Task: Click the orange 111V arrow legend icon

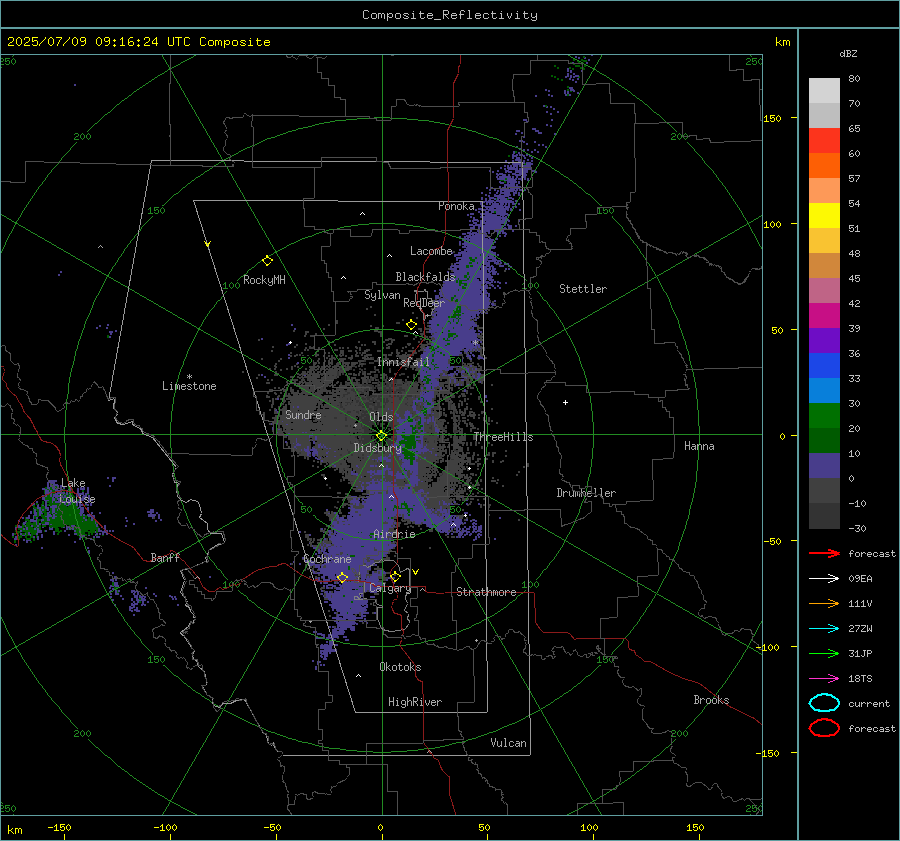Action: click(x=824, y=603)
